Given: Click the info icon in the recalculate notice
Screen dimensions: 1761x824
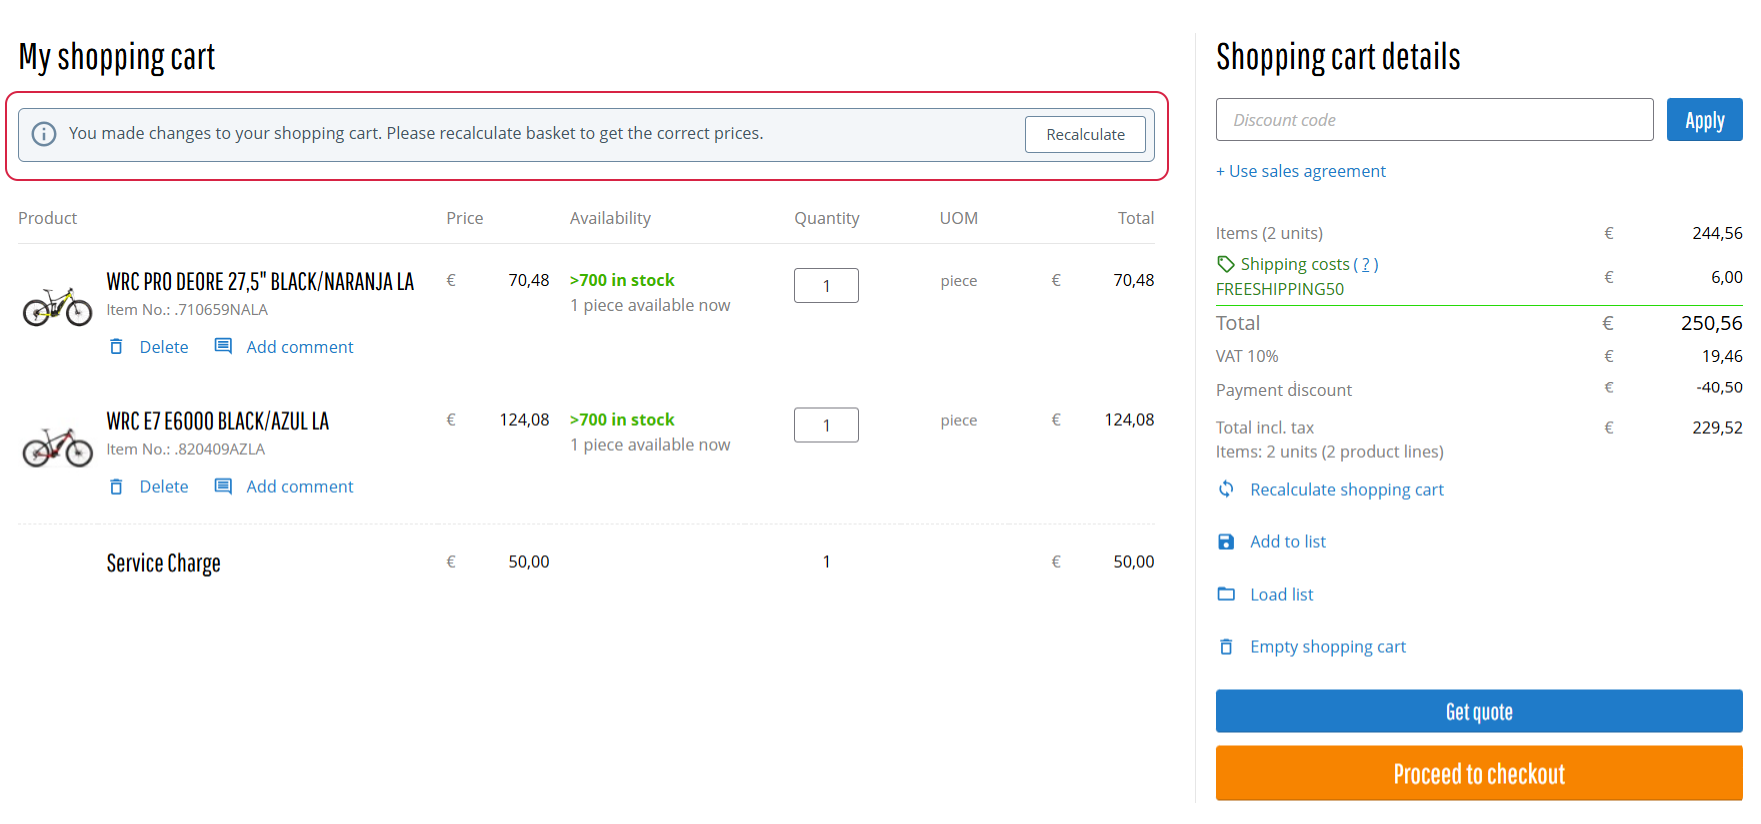Looking at the screenshot, I should (44, 134).
